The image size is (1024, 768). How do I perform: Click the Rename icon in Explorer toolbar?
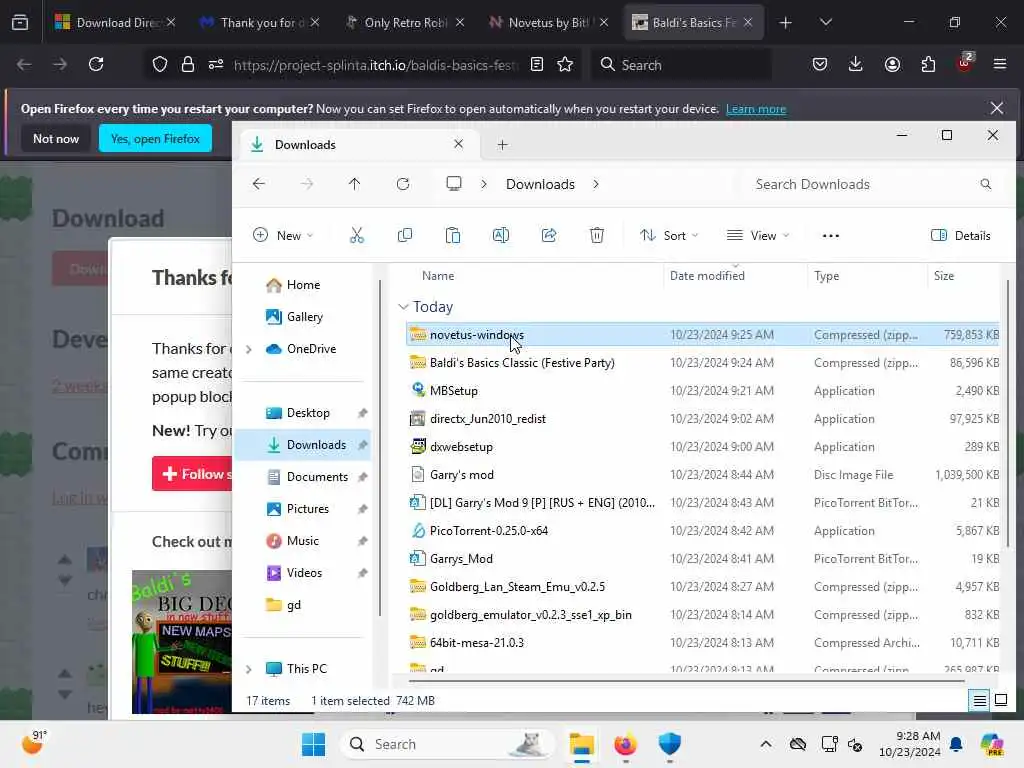(501, 236)
